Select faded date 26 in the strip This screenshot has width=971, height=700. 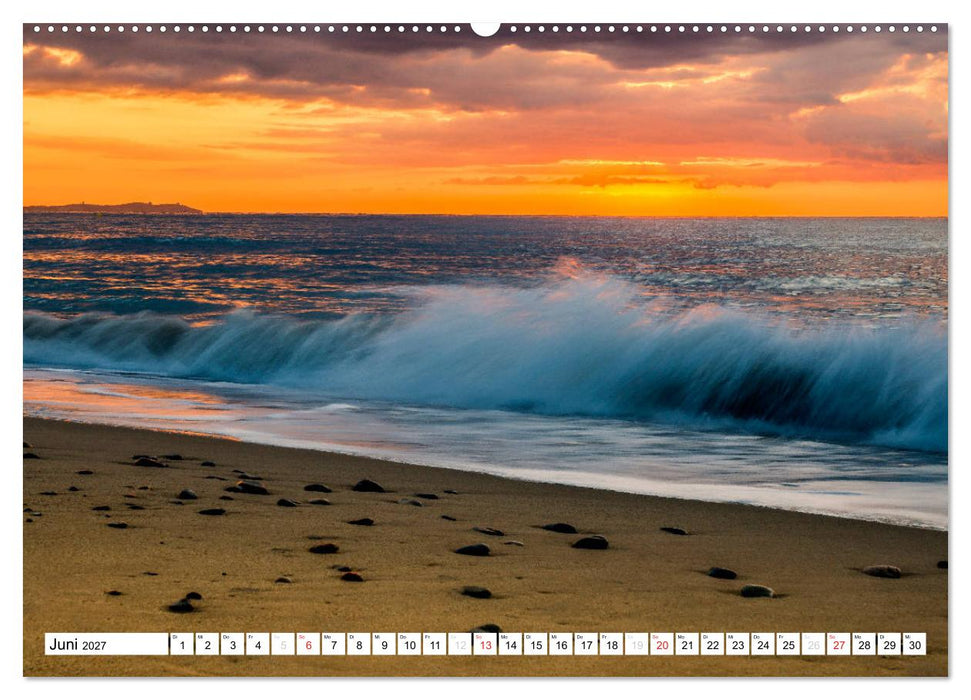(x=814, y=644)
